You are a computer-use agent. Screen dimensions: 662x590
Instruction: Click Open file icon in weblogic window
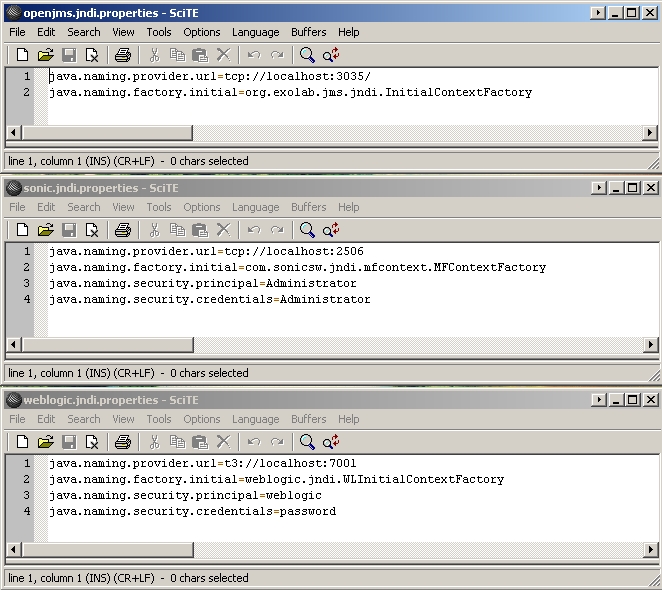click(x=46, y=442)
